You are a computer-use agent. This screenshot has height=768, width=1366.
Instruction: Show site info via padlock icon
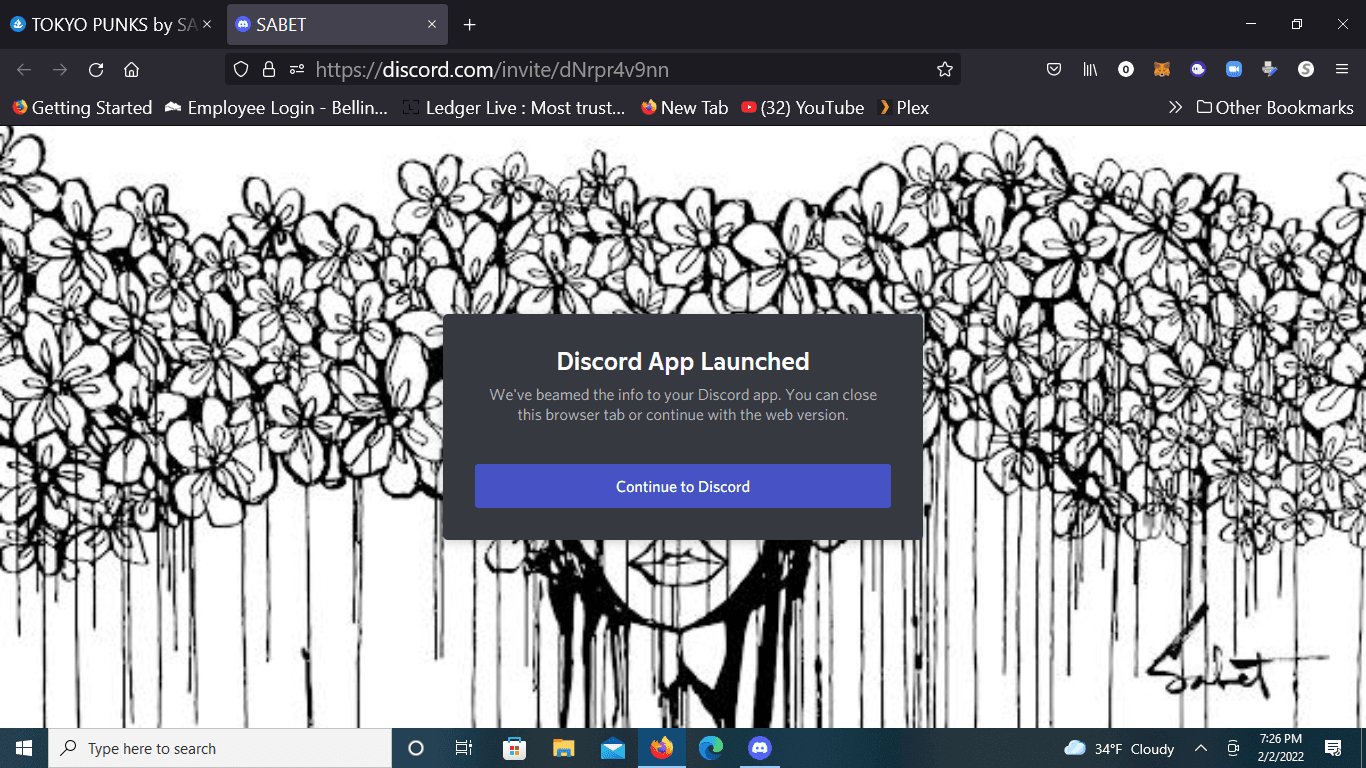[268, 69]
